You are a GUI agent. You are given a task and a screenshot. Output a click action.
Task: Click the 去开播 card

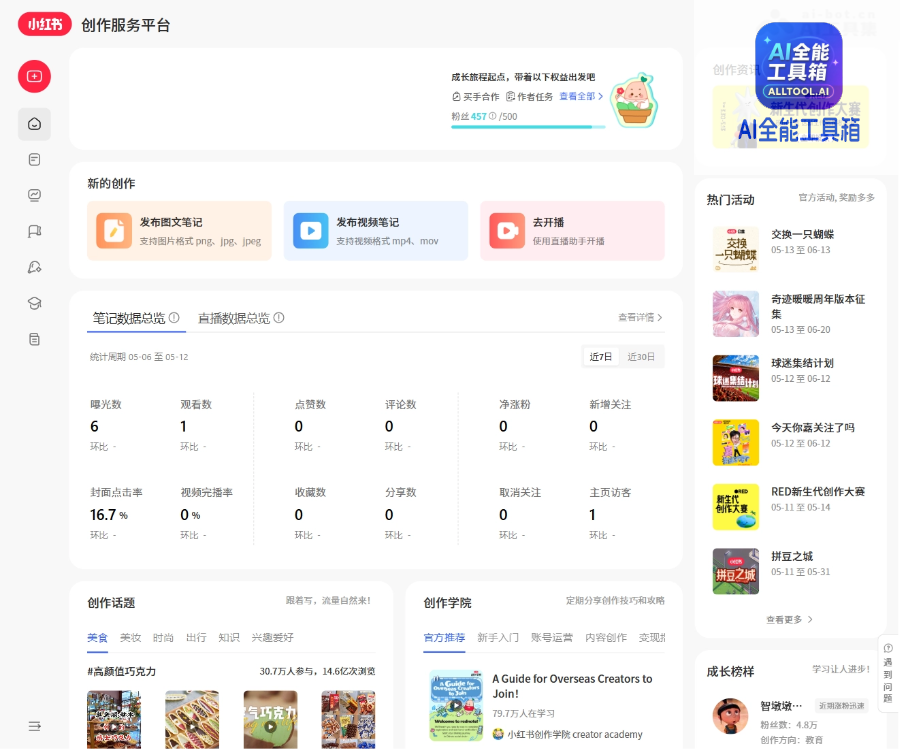coord(572,231)
